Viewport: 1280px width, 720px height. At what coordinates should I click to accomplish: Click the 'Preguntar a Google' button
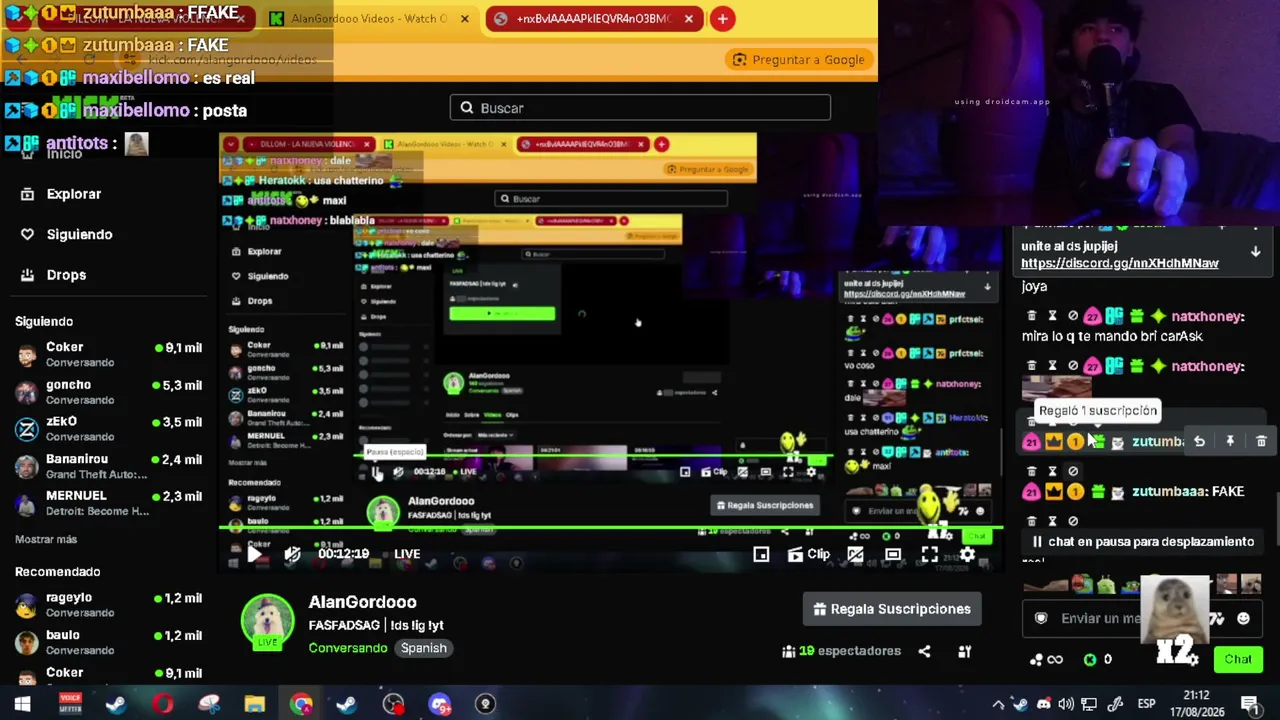(x=798, y=60)
